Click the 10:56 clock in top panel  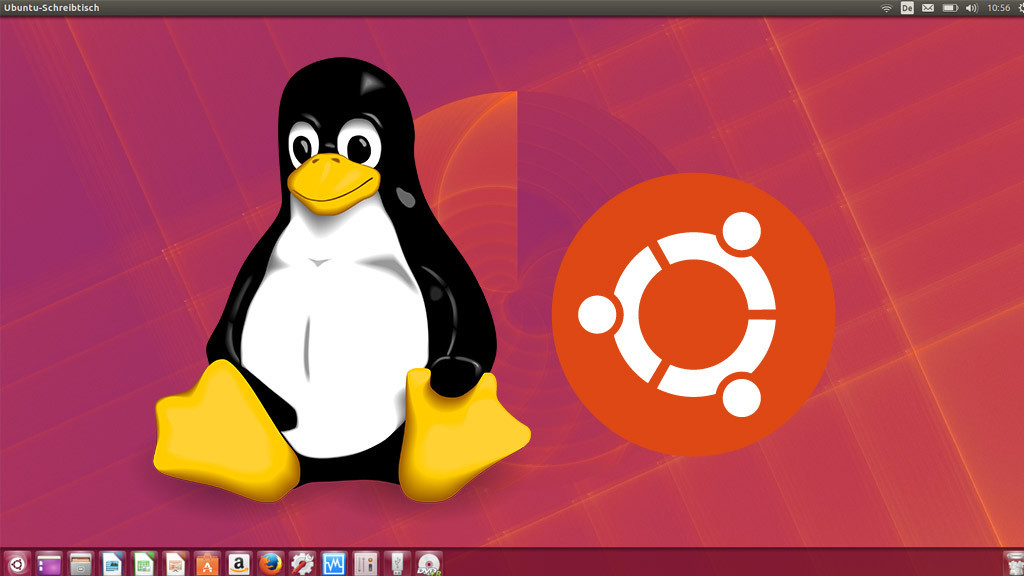point(998,8)
